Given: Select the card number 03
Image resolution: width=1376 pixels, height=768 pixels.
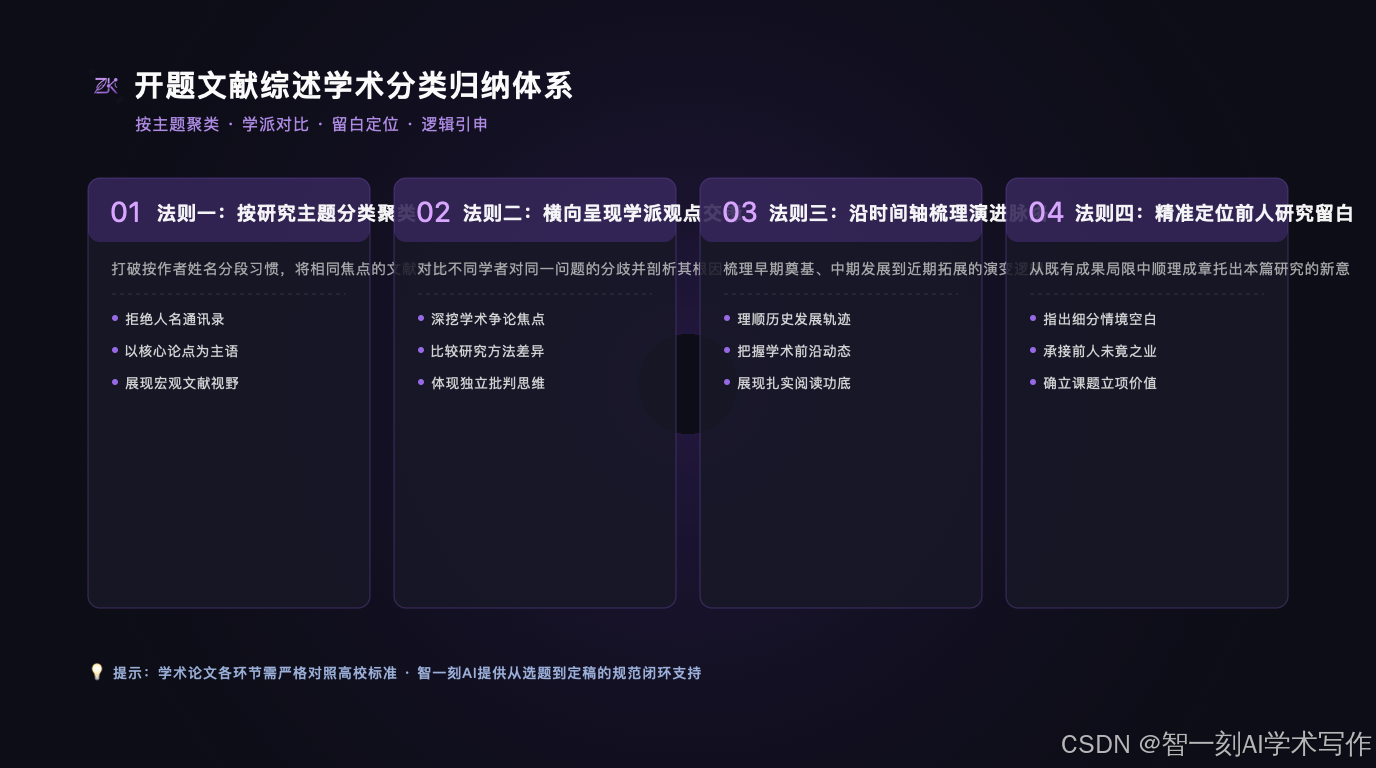Looking at the screenshot, I should pos(739,212).
